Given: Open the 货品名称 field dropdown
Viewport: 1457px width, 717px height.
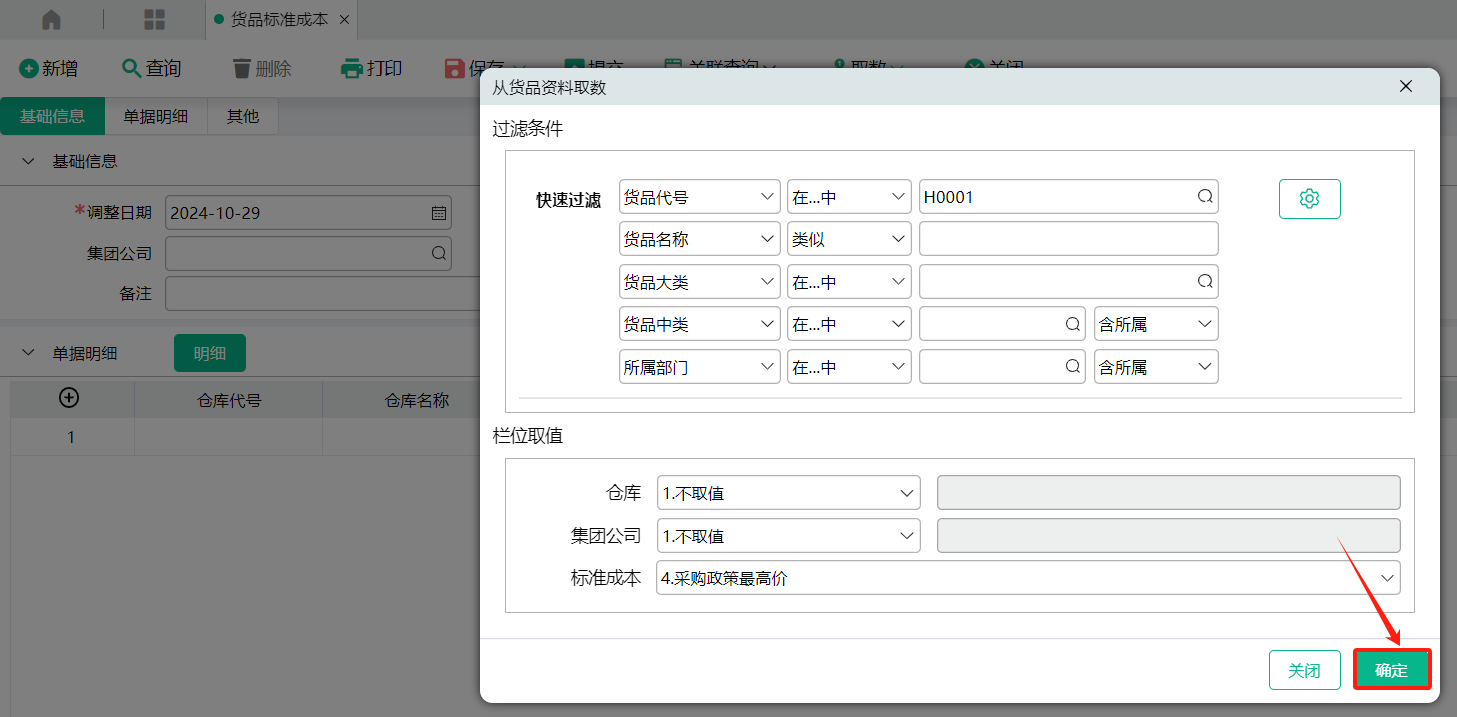Looking at the screenshot, I should 699,240.
